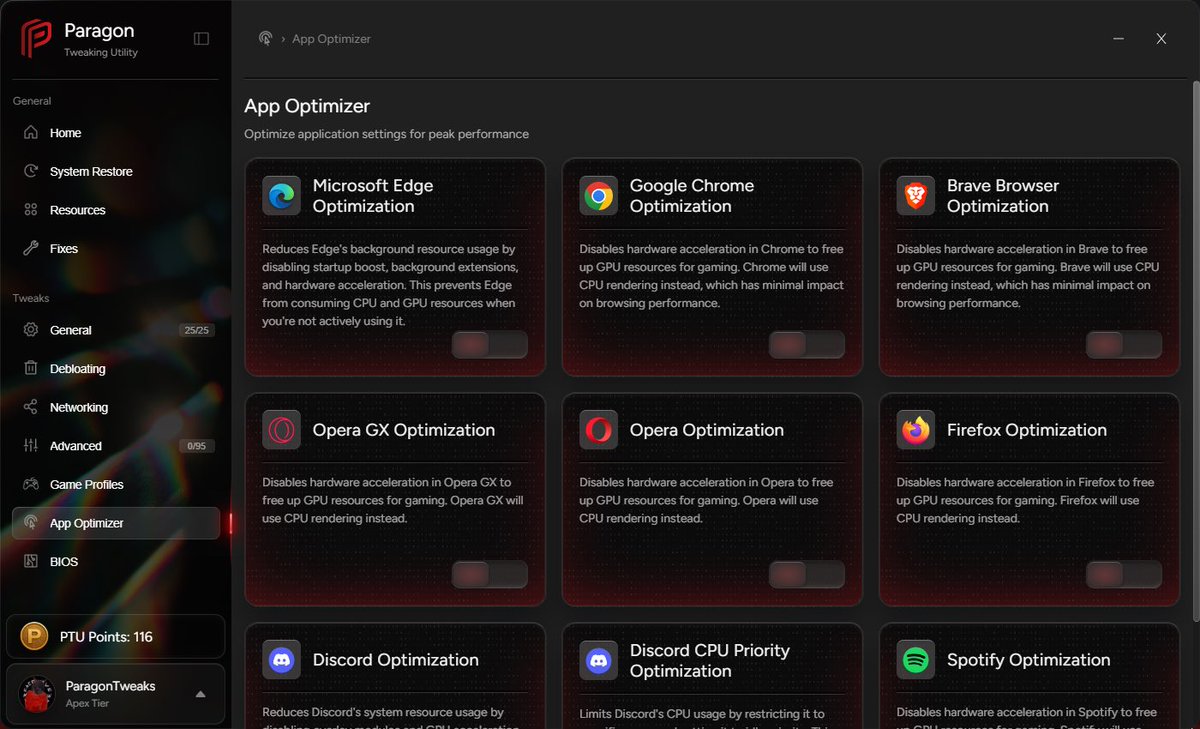Click the Microsoft Edge icon on its card

pyautogui.click(x=280, y=196)
